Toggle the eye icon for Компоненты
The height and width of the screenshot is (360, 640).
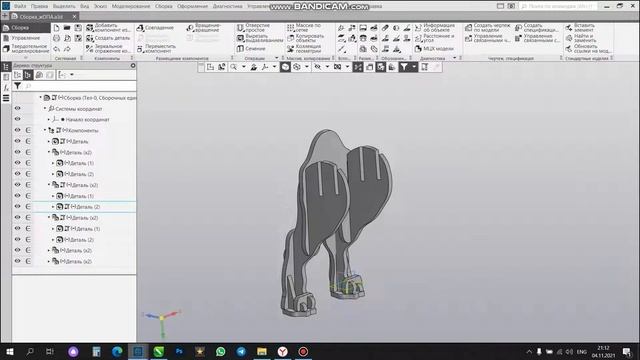pyautogui.click(x=18, y=130)
